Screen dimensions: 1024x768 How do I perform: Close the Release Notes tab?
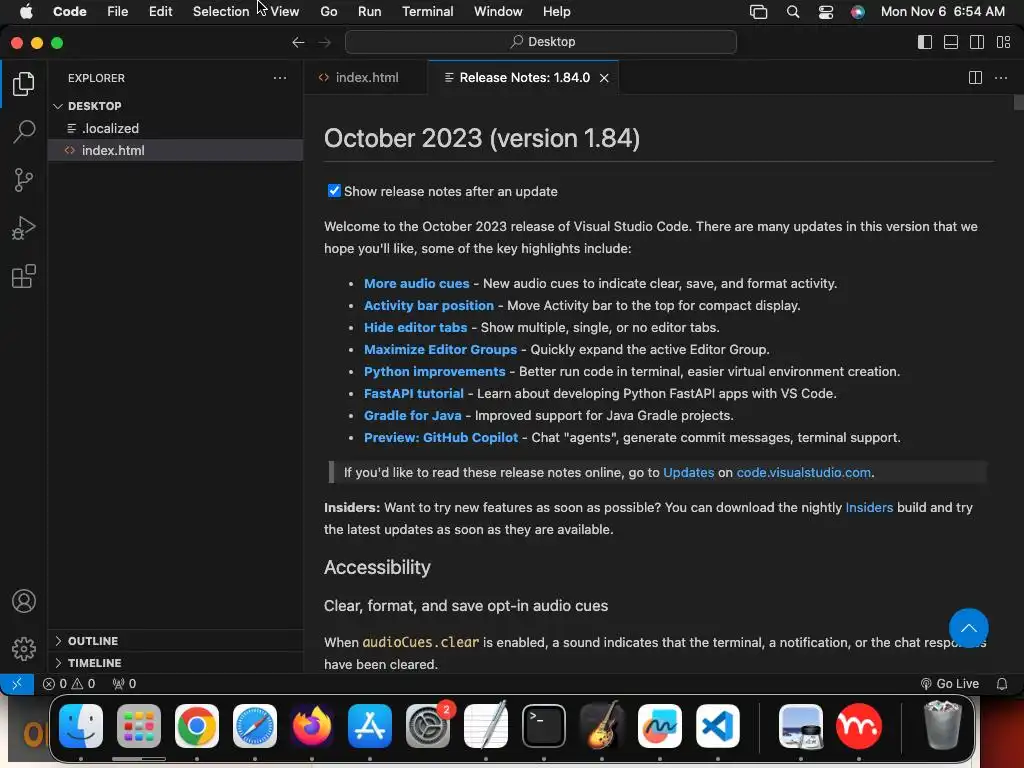[604, 78]
